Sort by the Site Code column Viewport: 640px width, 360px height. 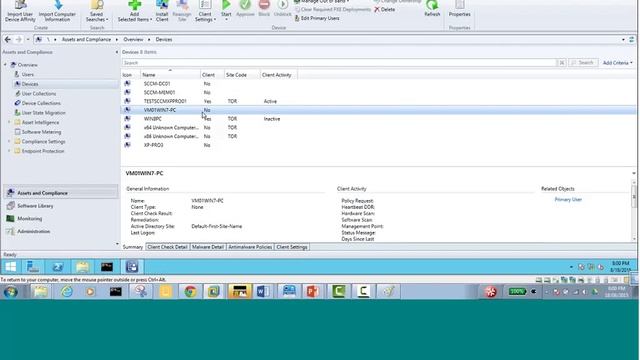click(x=242, y=75)
